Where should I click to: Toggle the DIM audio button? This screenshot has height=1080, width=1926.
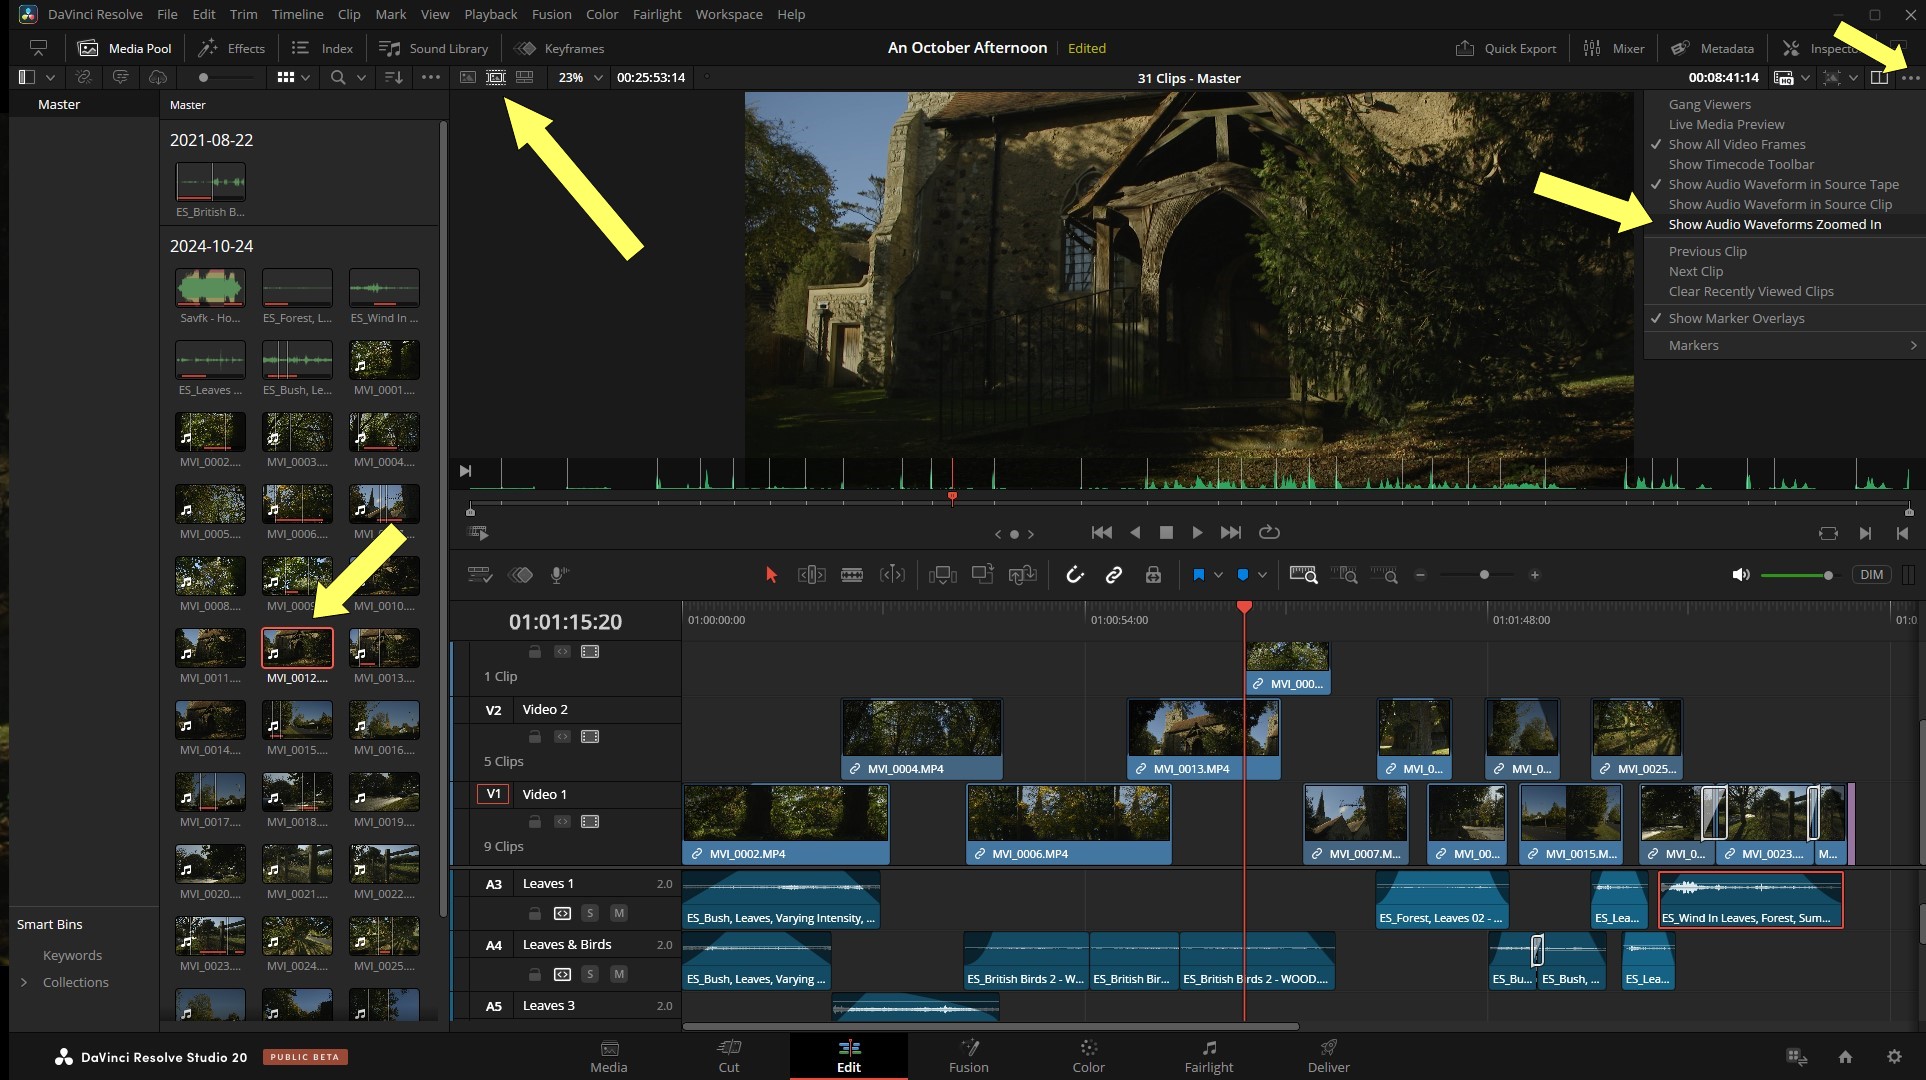(1872, 575)
